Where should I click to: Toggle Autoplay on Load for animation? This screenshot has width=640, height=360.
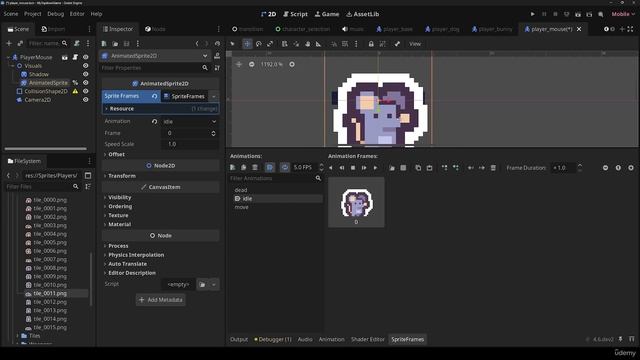click(270, 168)
